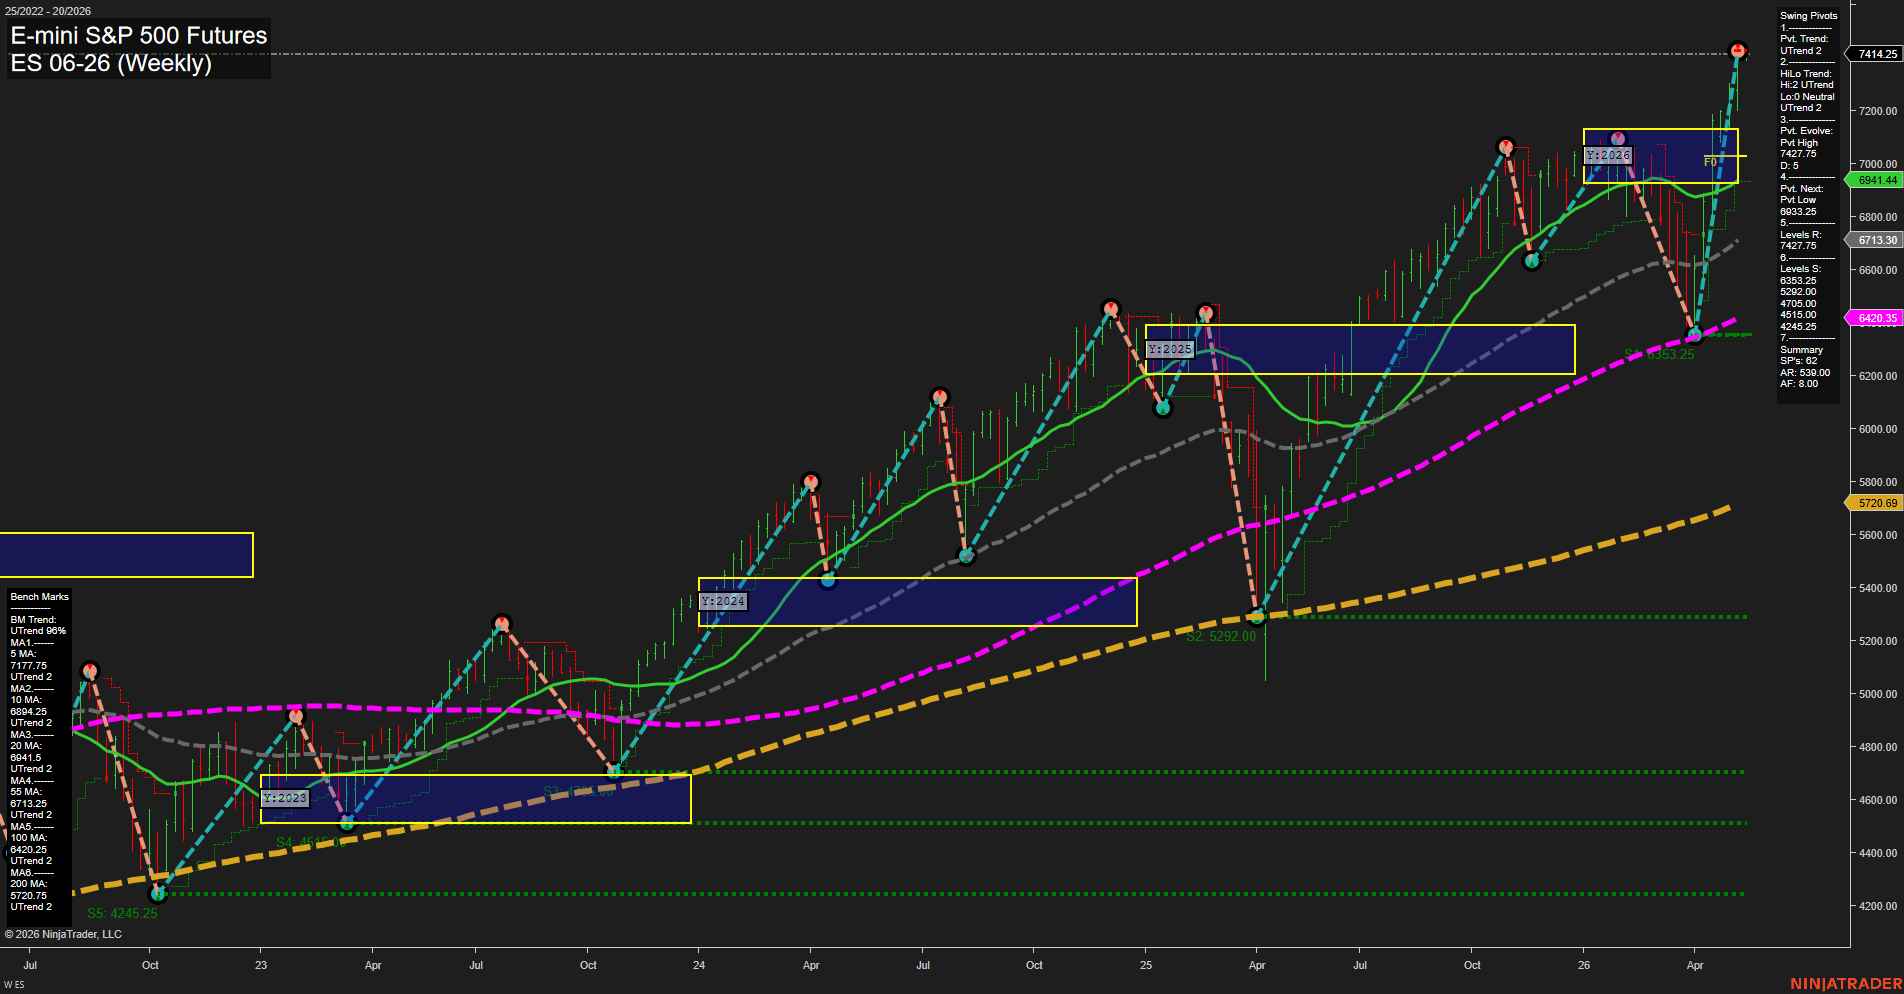Select the Y:2025 yearly zone label
Viewport: 1904px width, 994px height.
point(1170,349)
